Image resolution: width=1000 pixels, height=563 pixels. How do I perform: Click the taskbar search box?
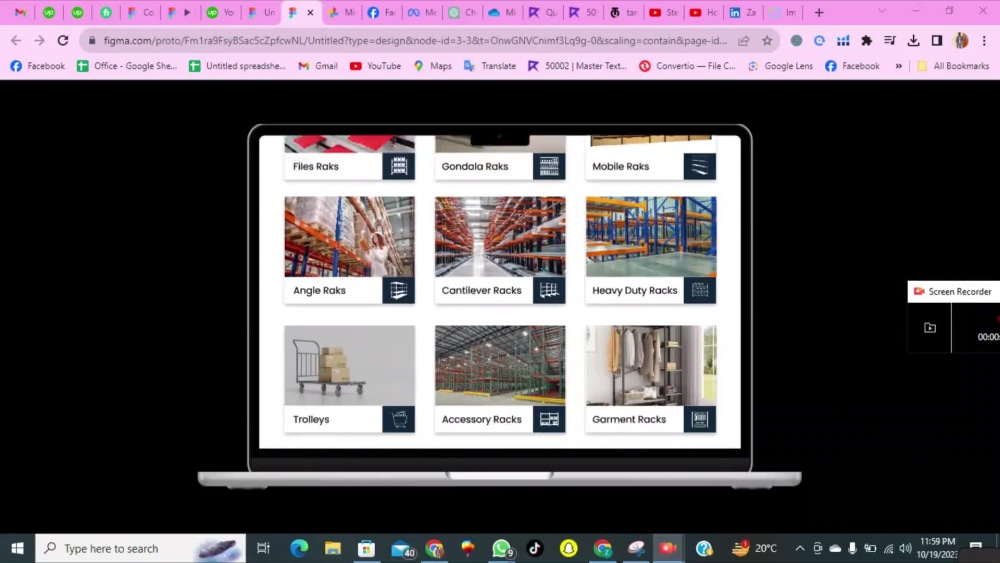click(x=140, y=548)
